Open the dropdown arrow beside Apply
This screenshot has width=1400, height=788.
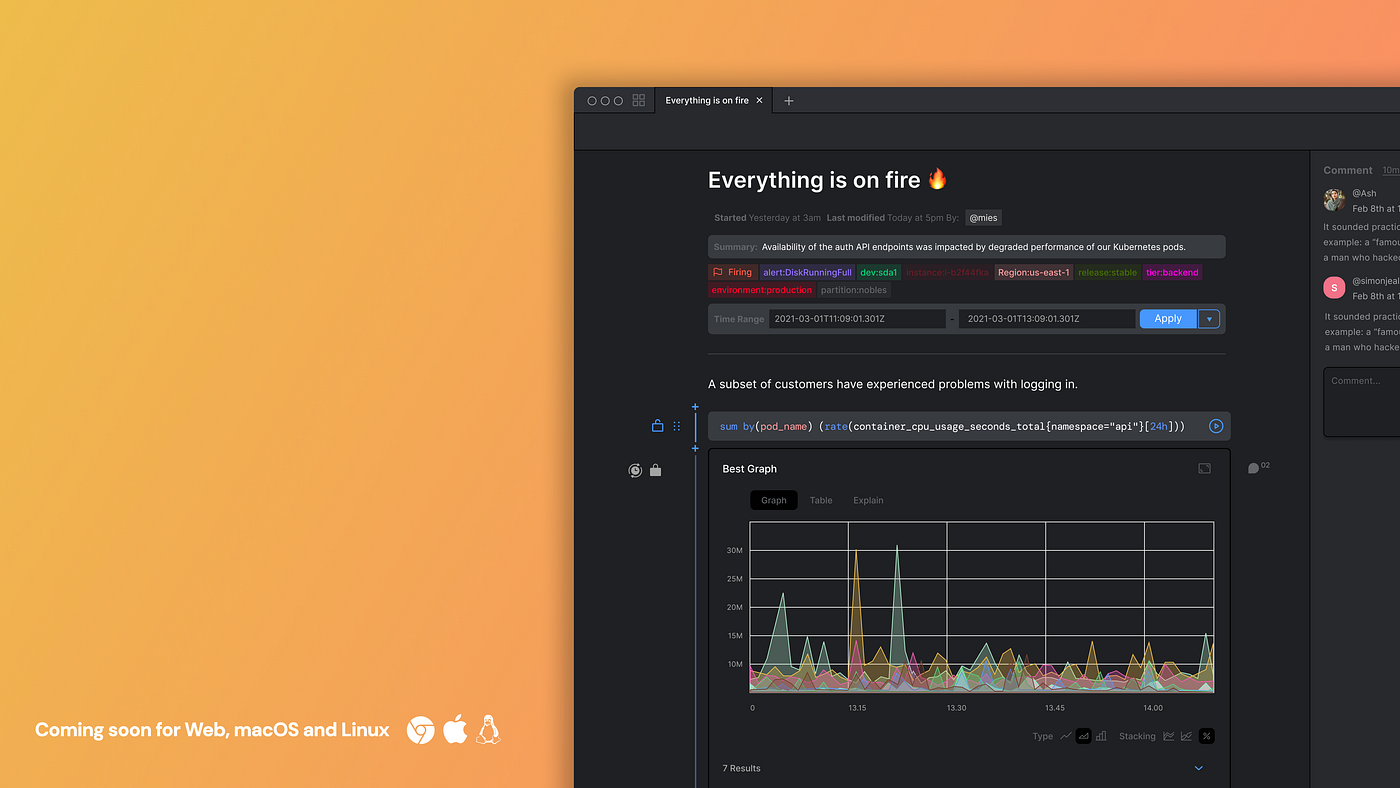1209,319
